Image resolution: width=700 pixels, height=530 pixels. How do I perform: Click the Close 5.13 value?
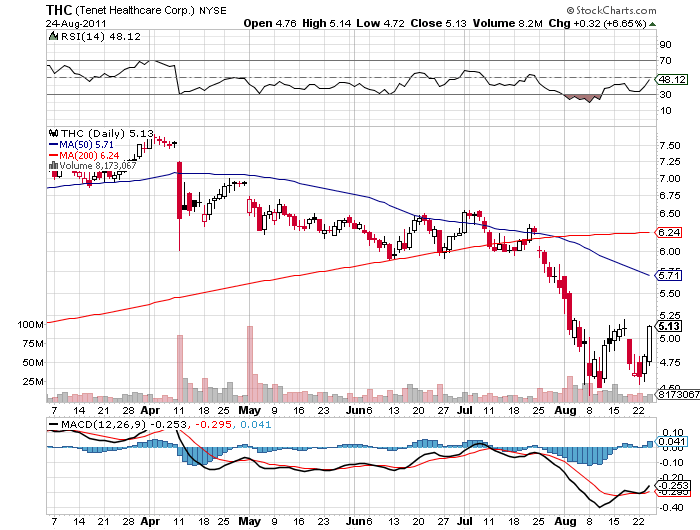[x=438, y=23]
